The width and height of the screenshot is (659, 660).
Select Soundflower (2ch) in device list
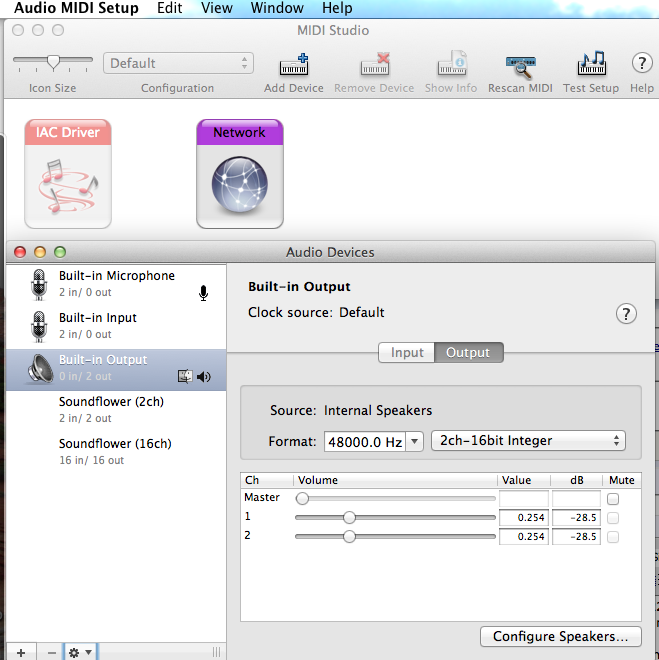(116, 410)
